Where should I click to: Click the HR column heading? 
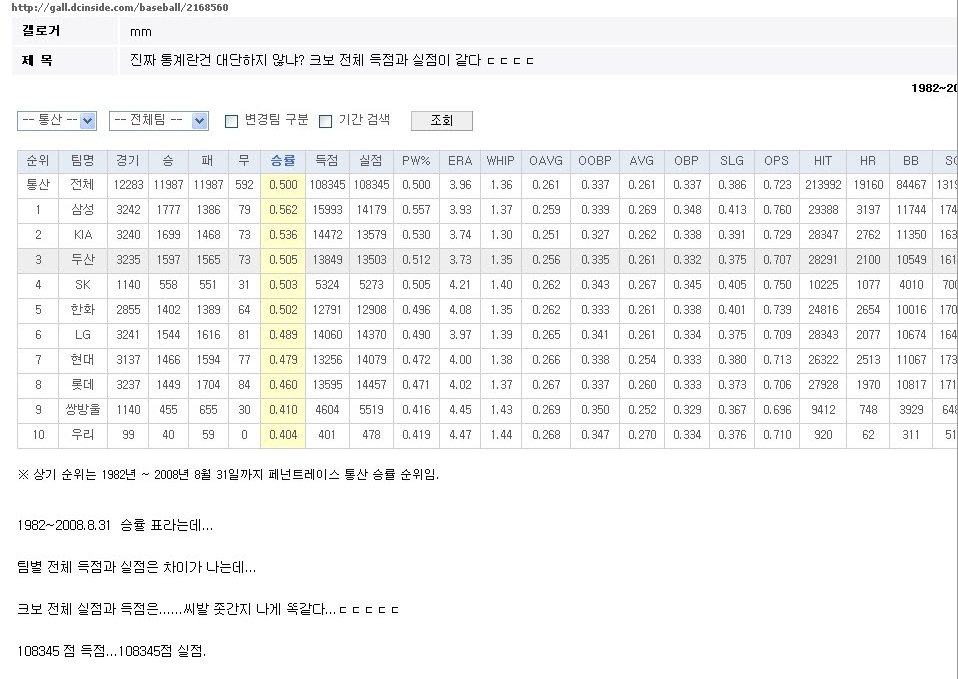pyautogui.click(x=867, y=161)
